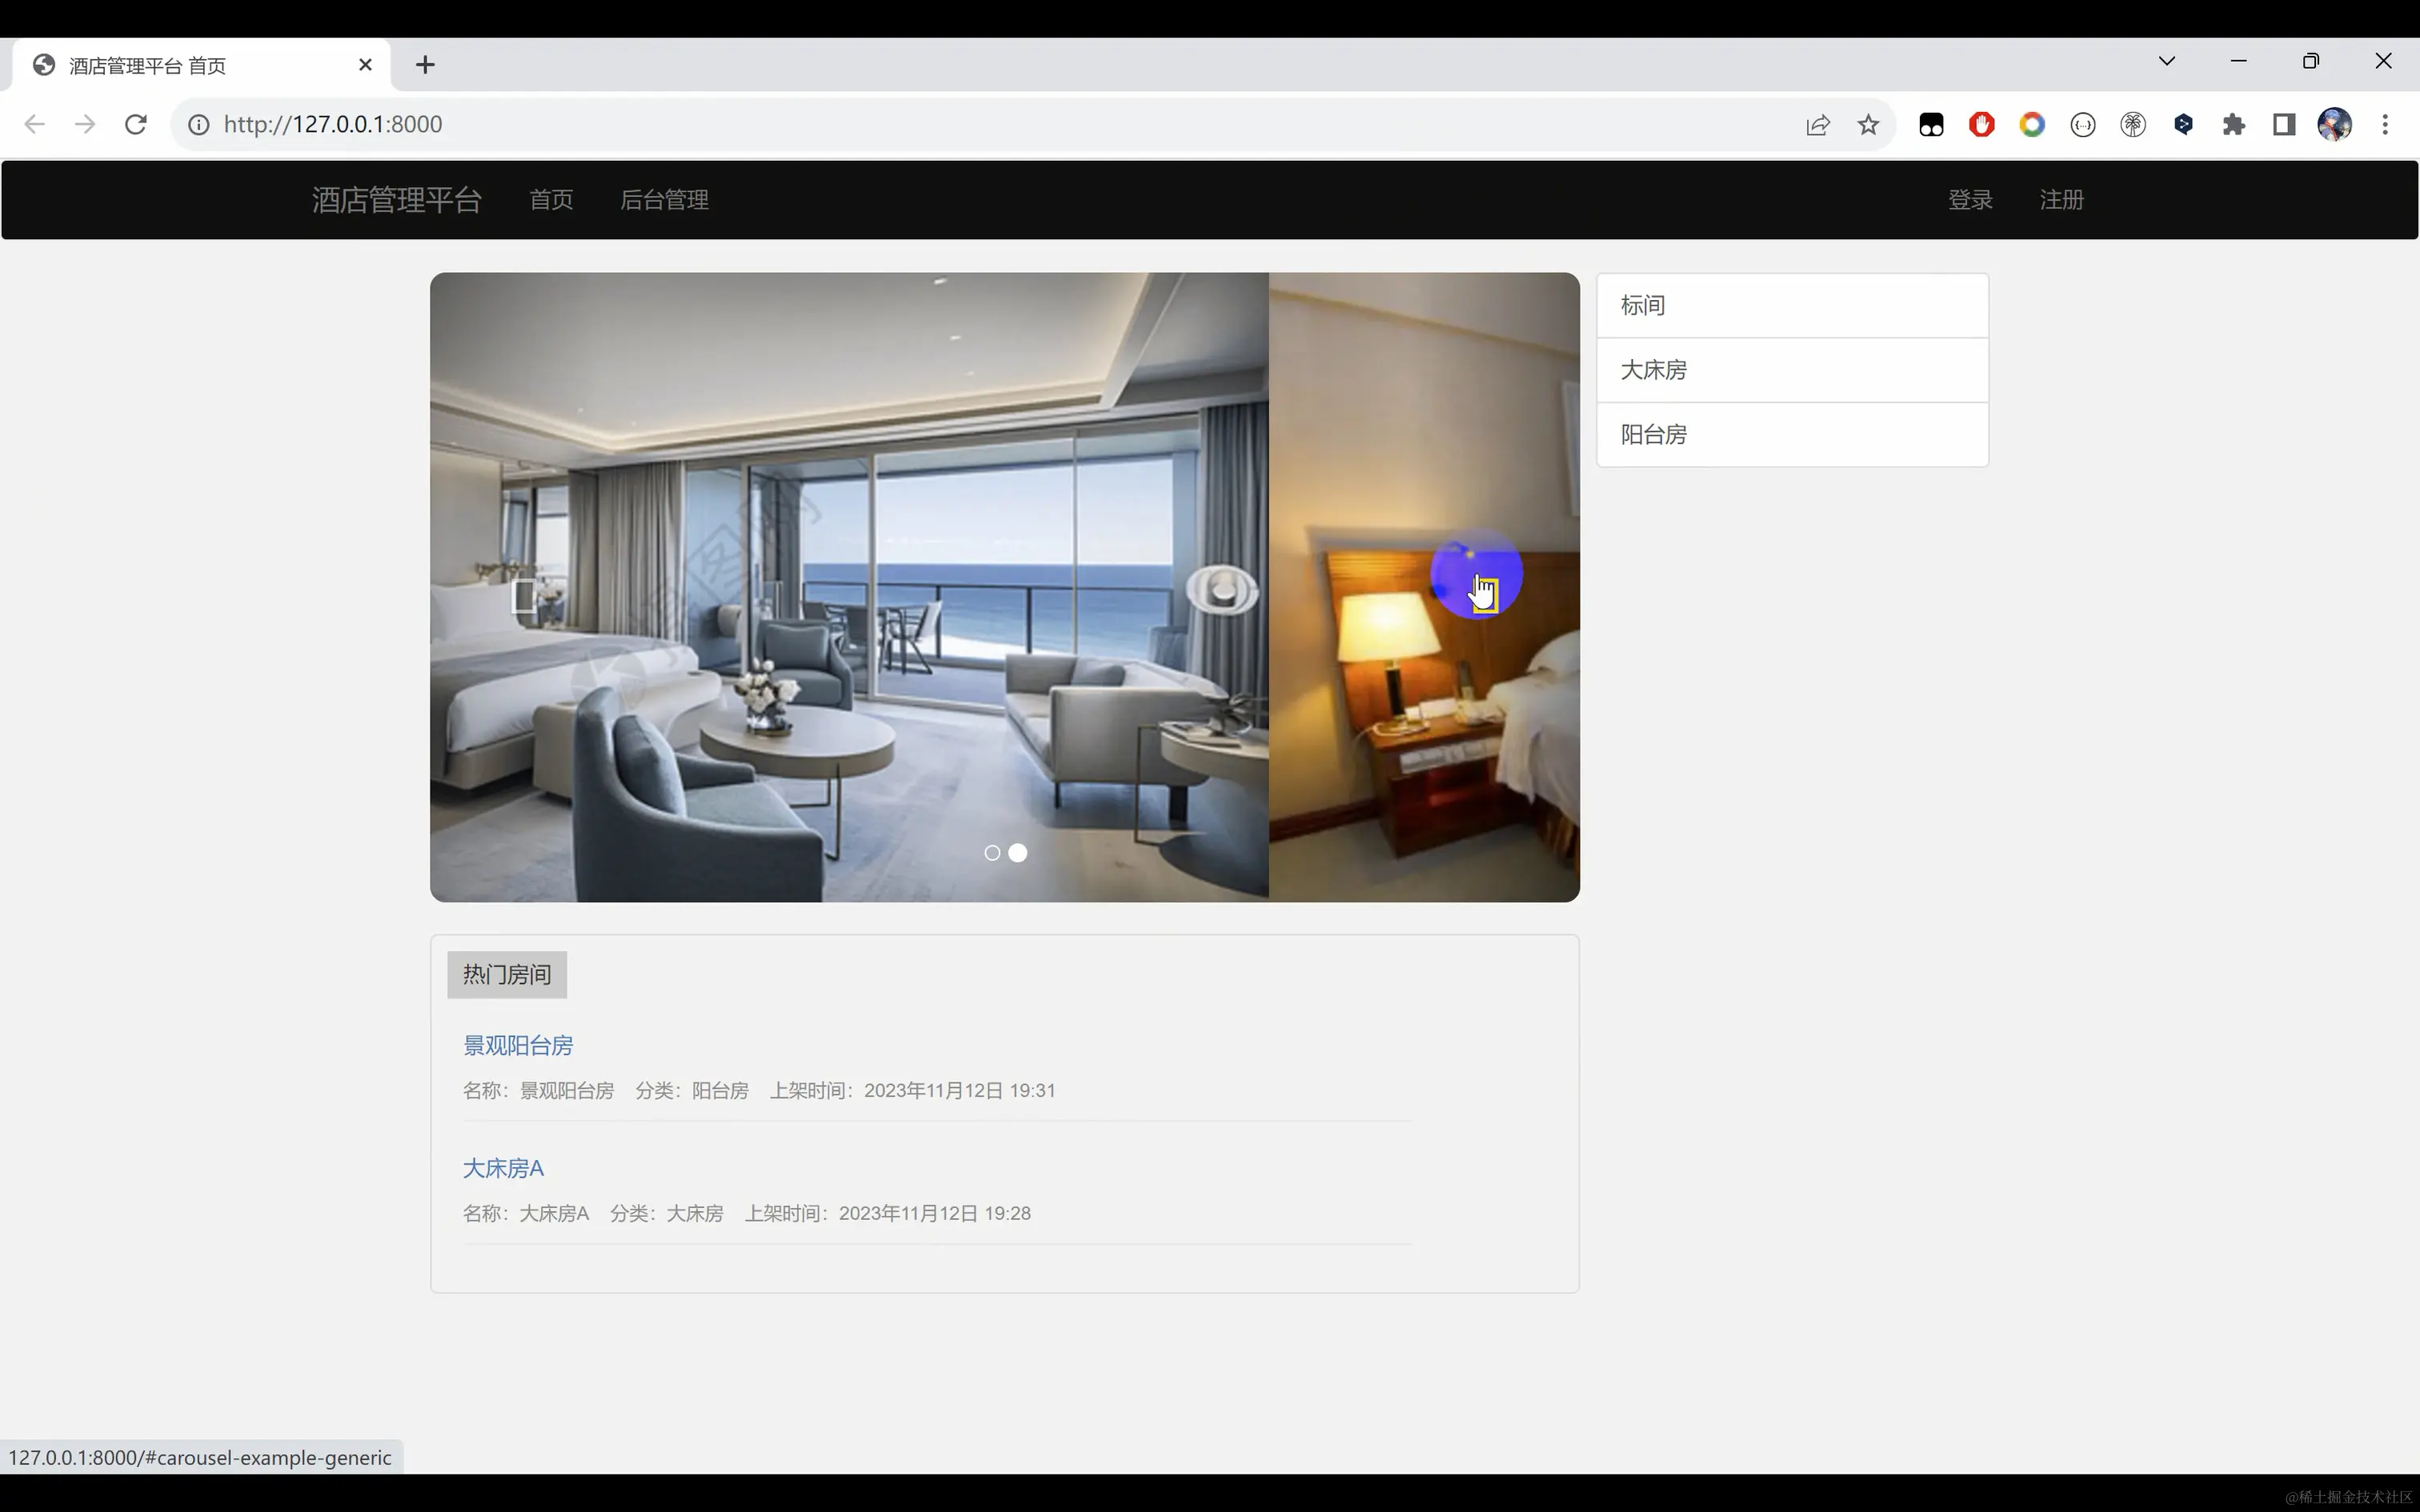
Task: Bookmark this page with the star icon
Action: click(1868, 124)
